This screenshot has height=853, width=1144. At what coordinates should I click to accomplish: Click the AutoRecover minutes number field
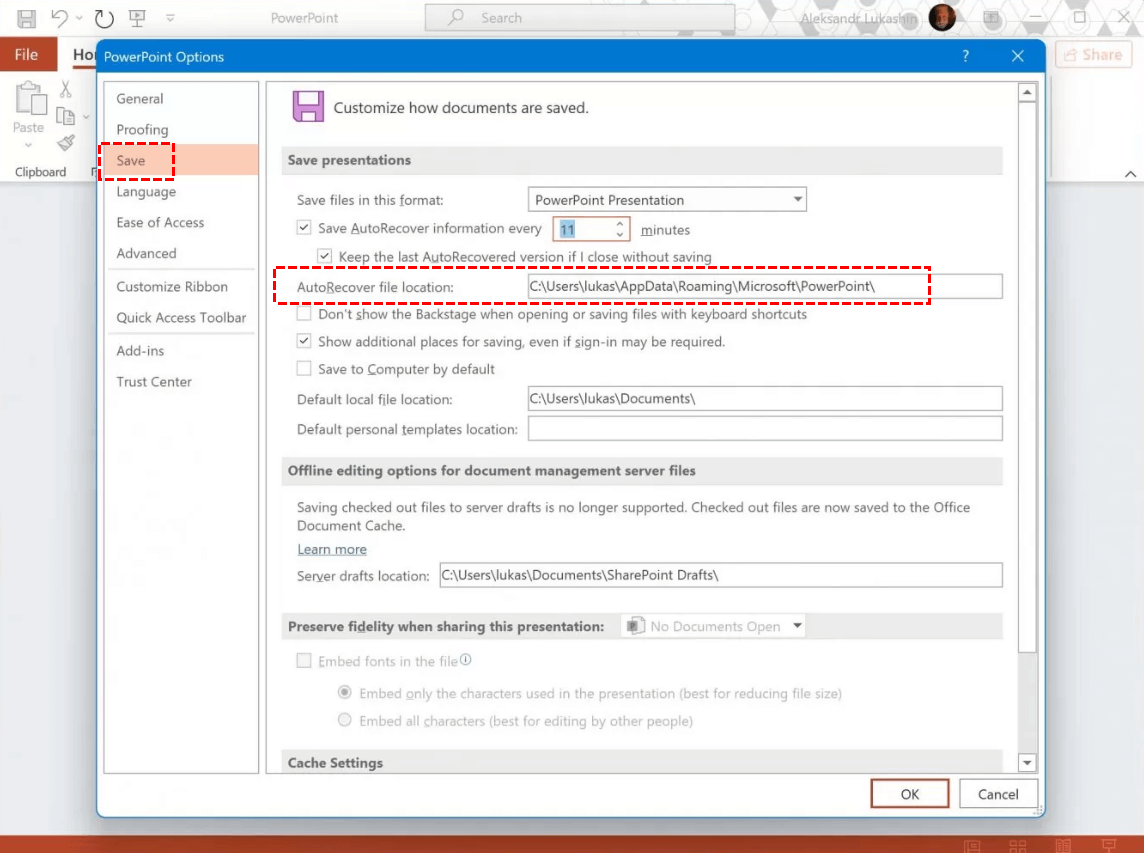[584, 229]
